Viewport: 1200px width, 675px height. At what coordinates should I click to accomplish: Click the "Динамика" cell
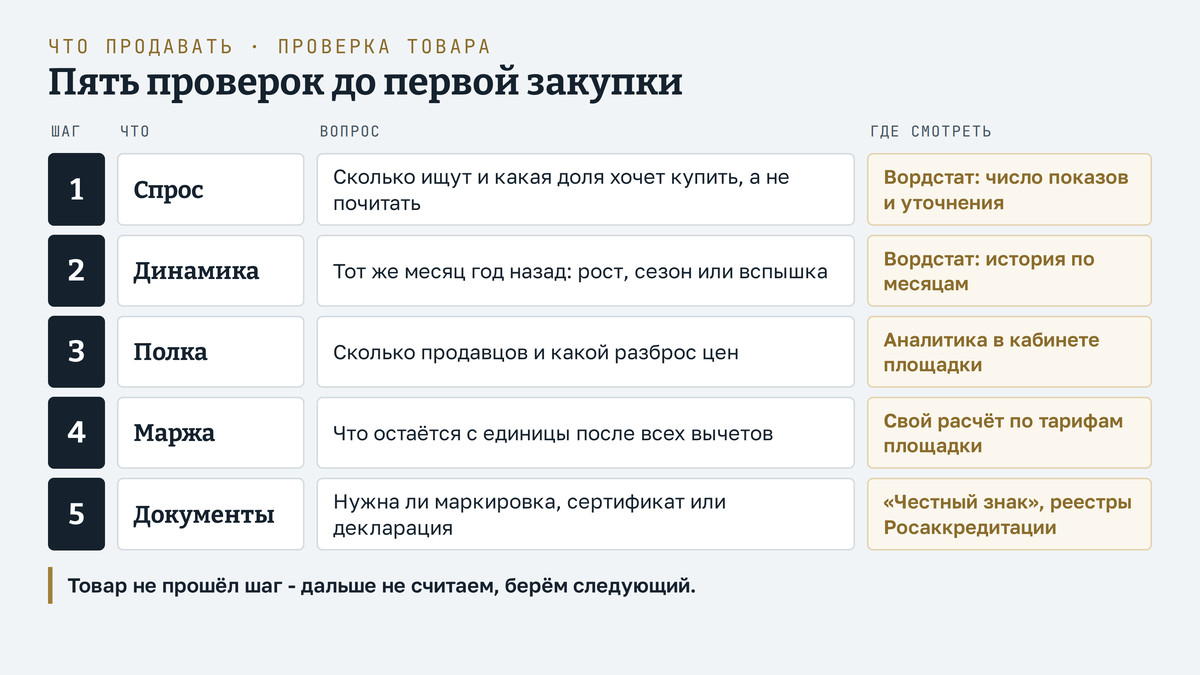[x=210, y=270]
